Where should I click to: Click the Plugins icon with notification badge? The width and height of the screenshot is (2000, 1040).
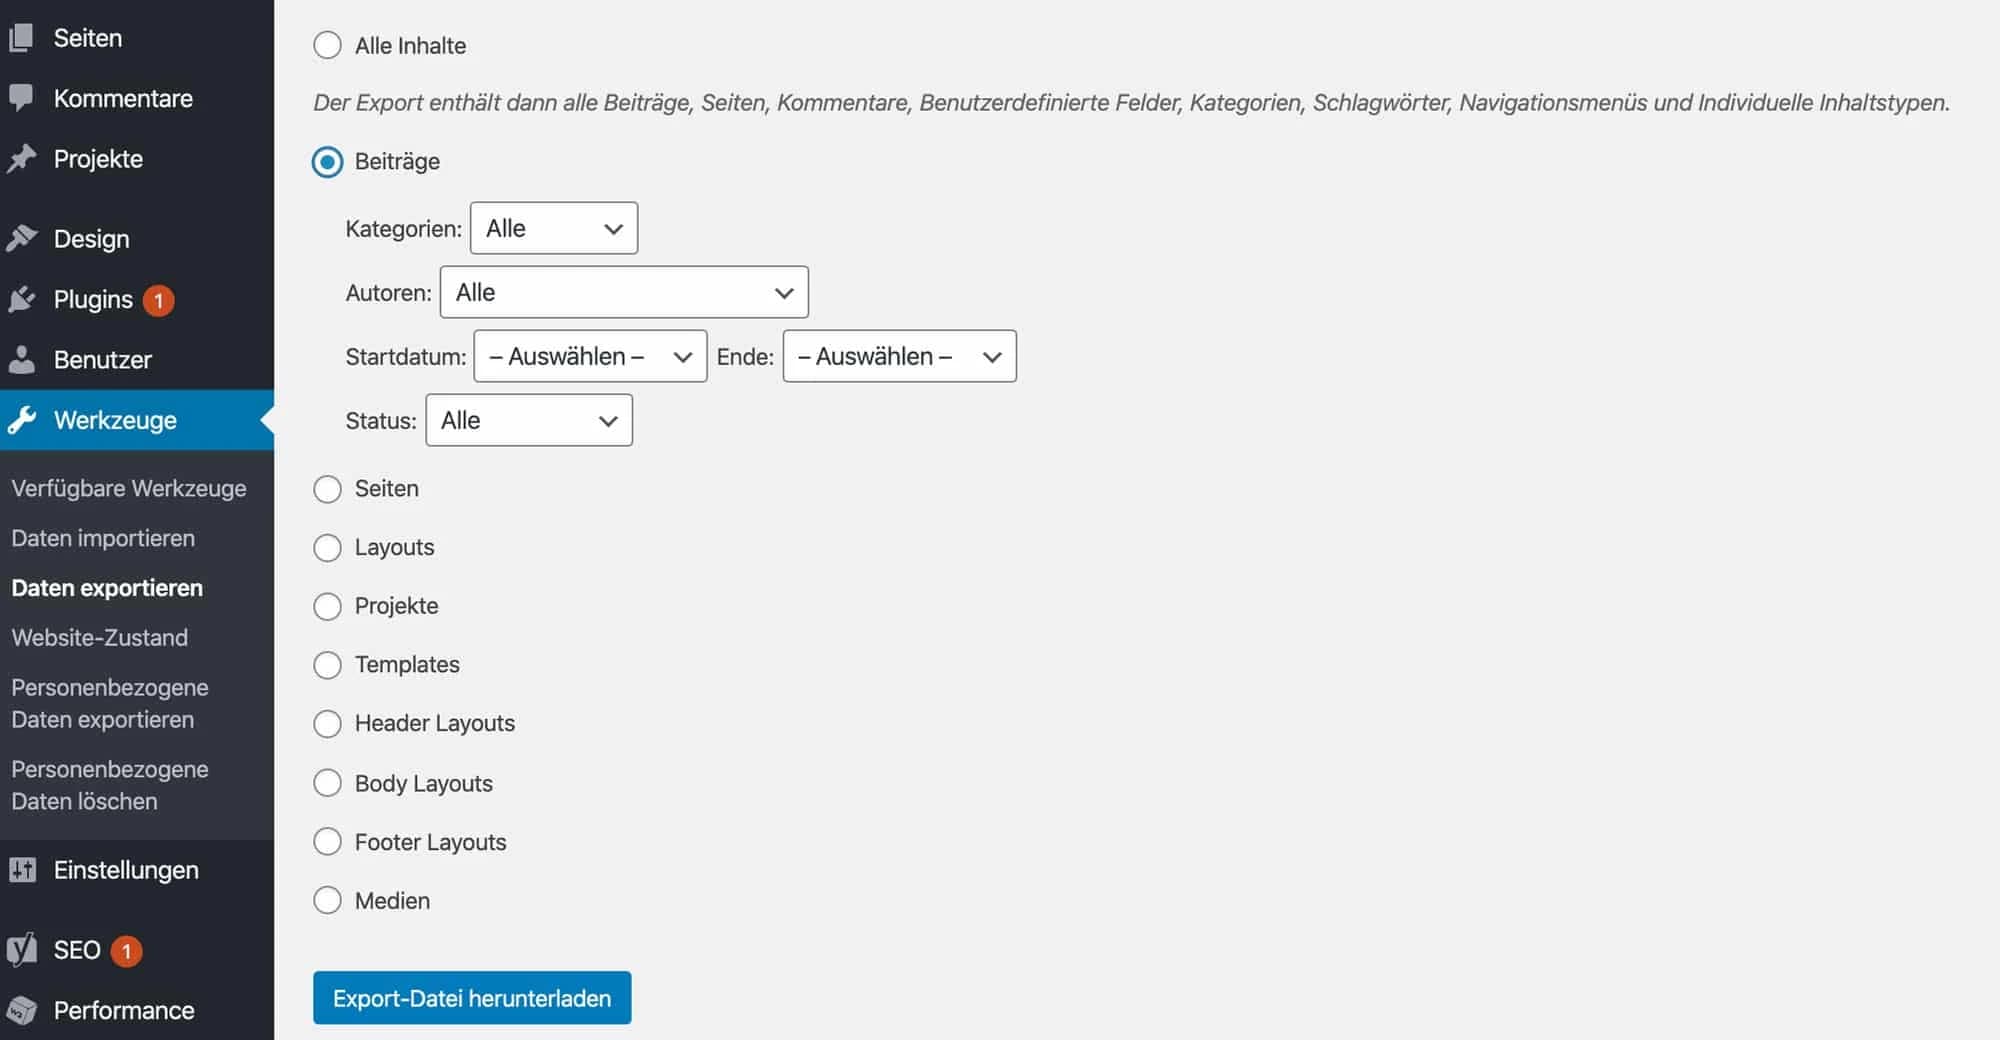click(22, 299)
